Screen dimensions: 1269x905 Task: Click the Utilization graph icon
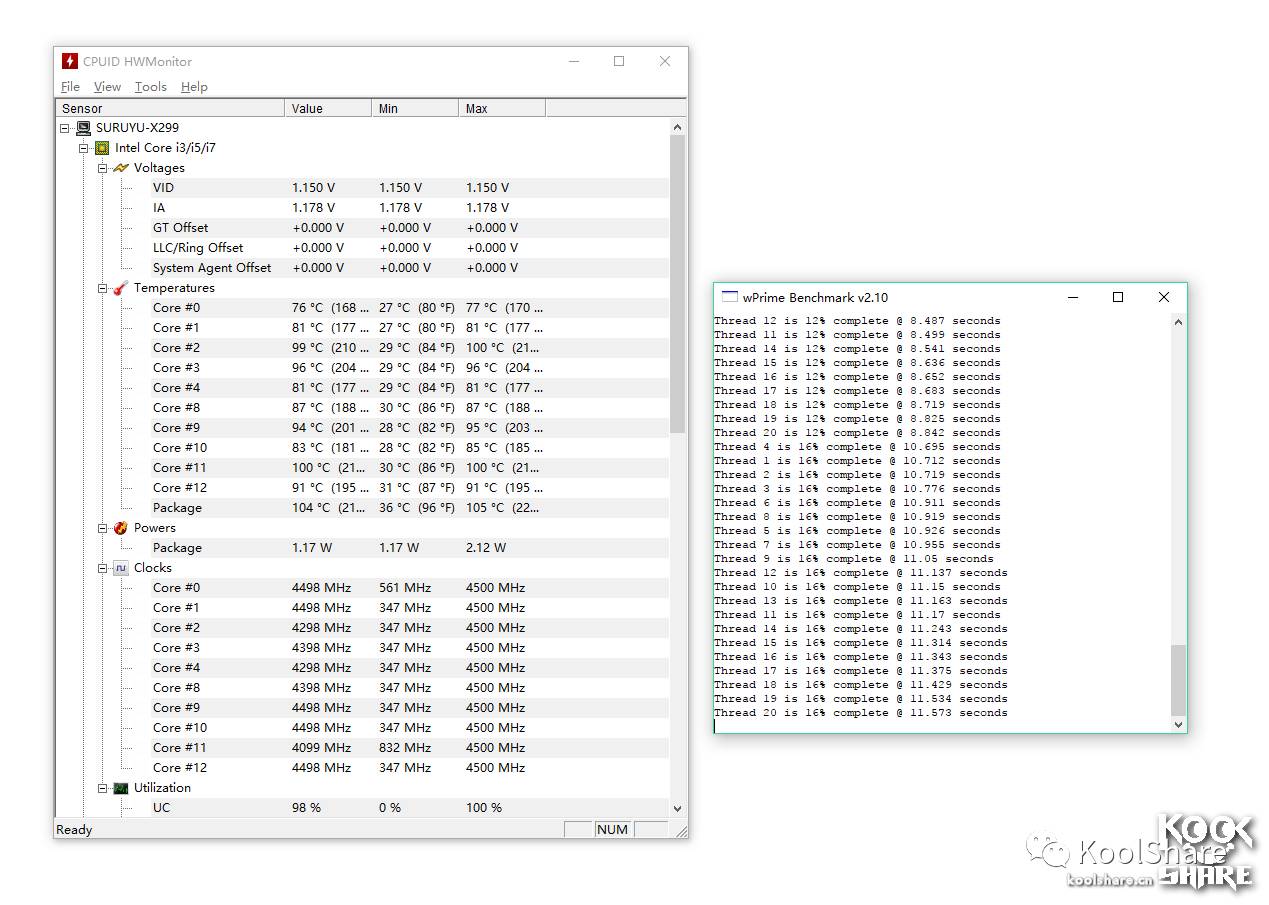(121, 788)
